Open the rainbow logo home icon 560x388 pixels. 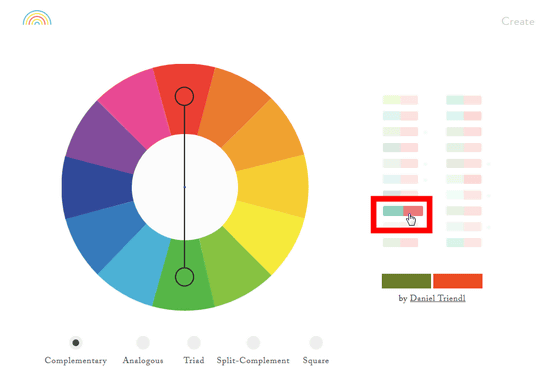(x=37, y=18)
